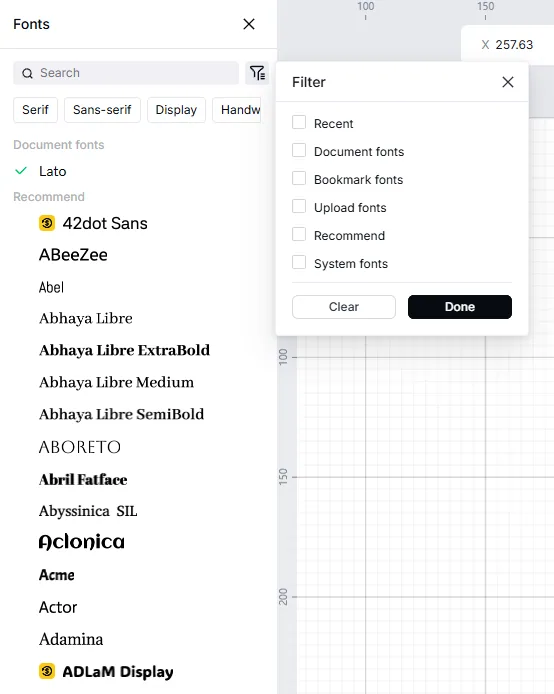Image resolution: width=554 pixels, height=694 pixels.
Task: Close the Fonts panel
Action: [249, 24]
